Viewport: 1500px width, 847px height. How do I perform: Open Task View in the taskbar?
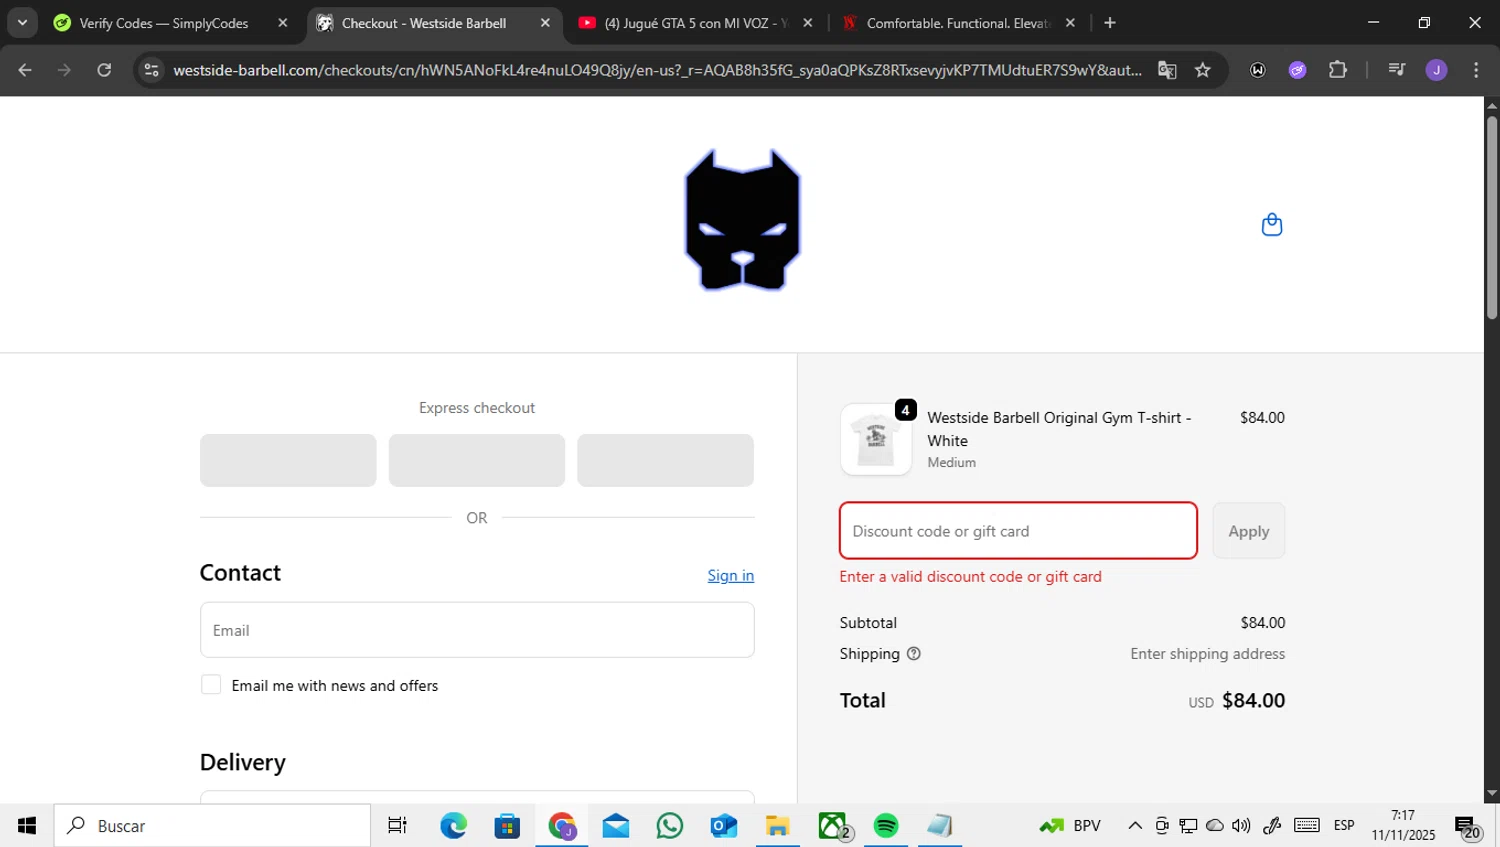click(x=397, y=826)
